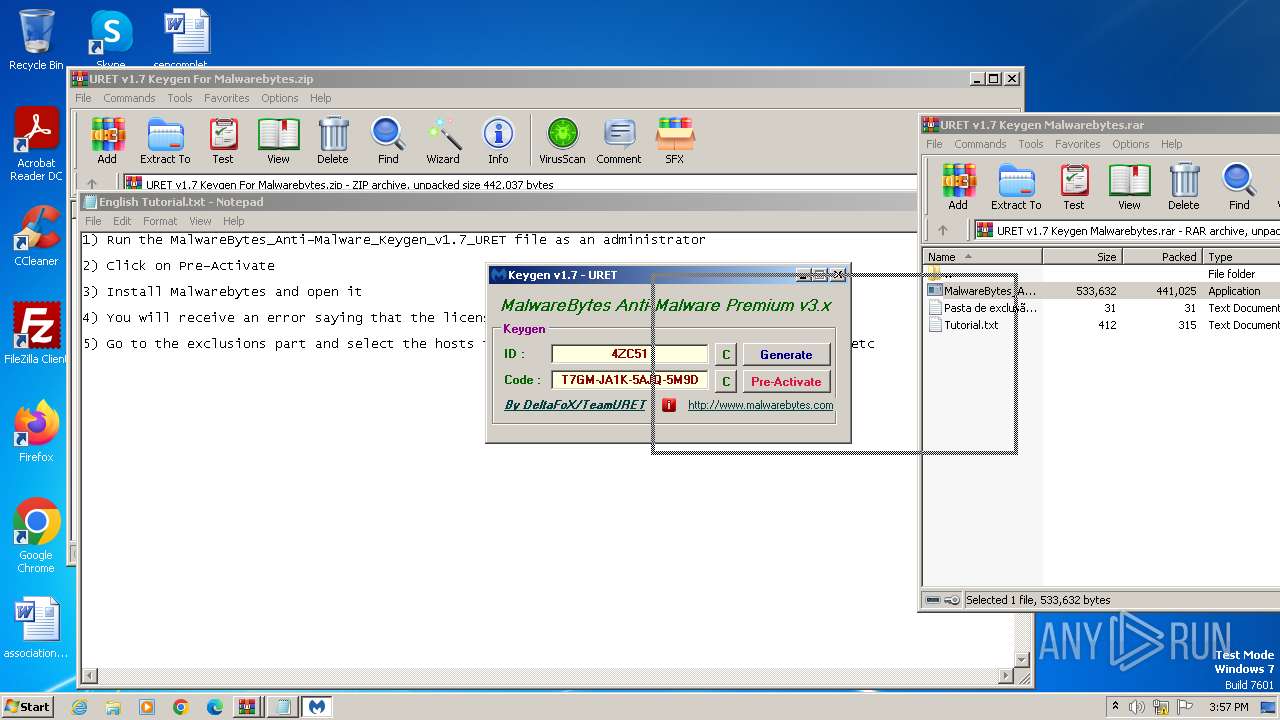Click the Comment toolbar icon in WinRAR

coord(619,141)
